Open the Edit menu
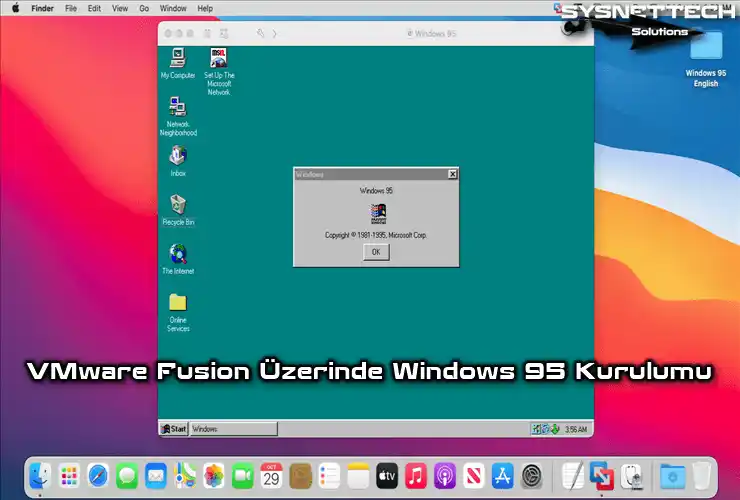 pos(94,8)
